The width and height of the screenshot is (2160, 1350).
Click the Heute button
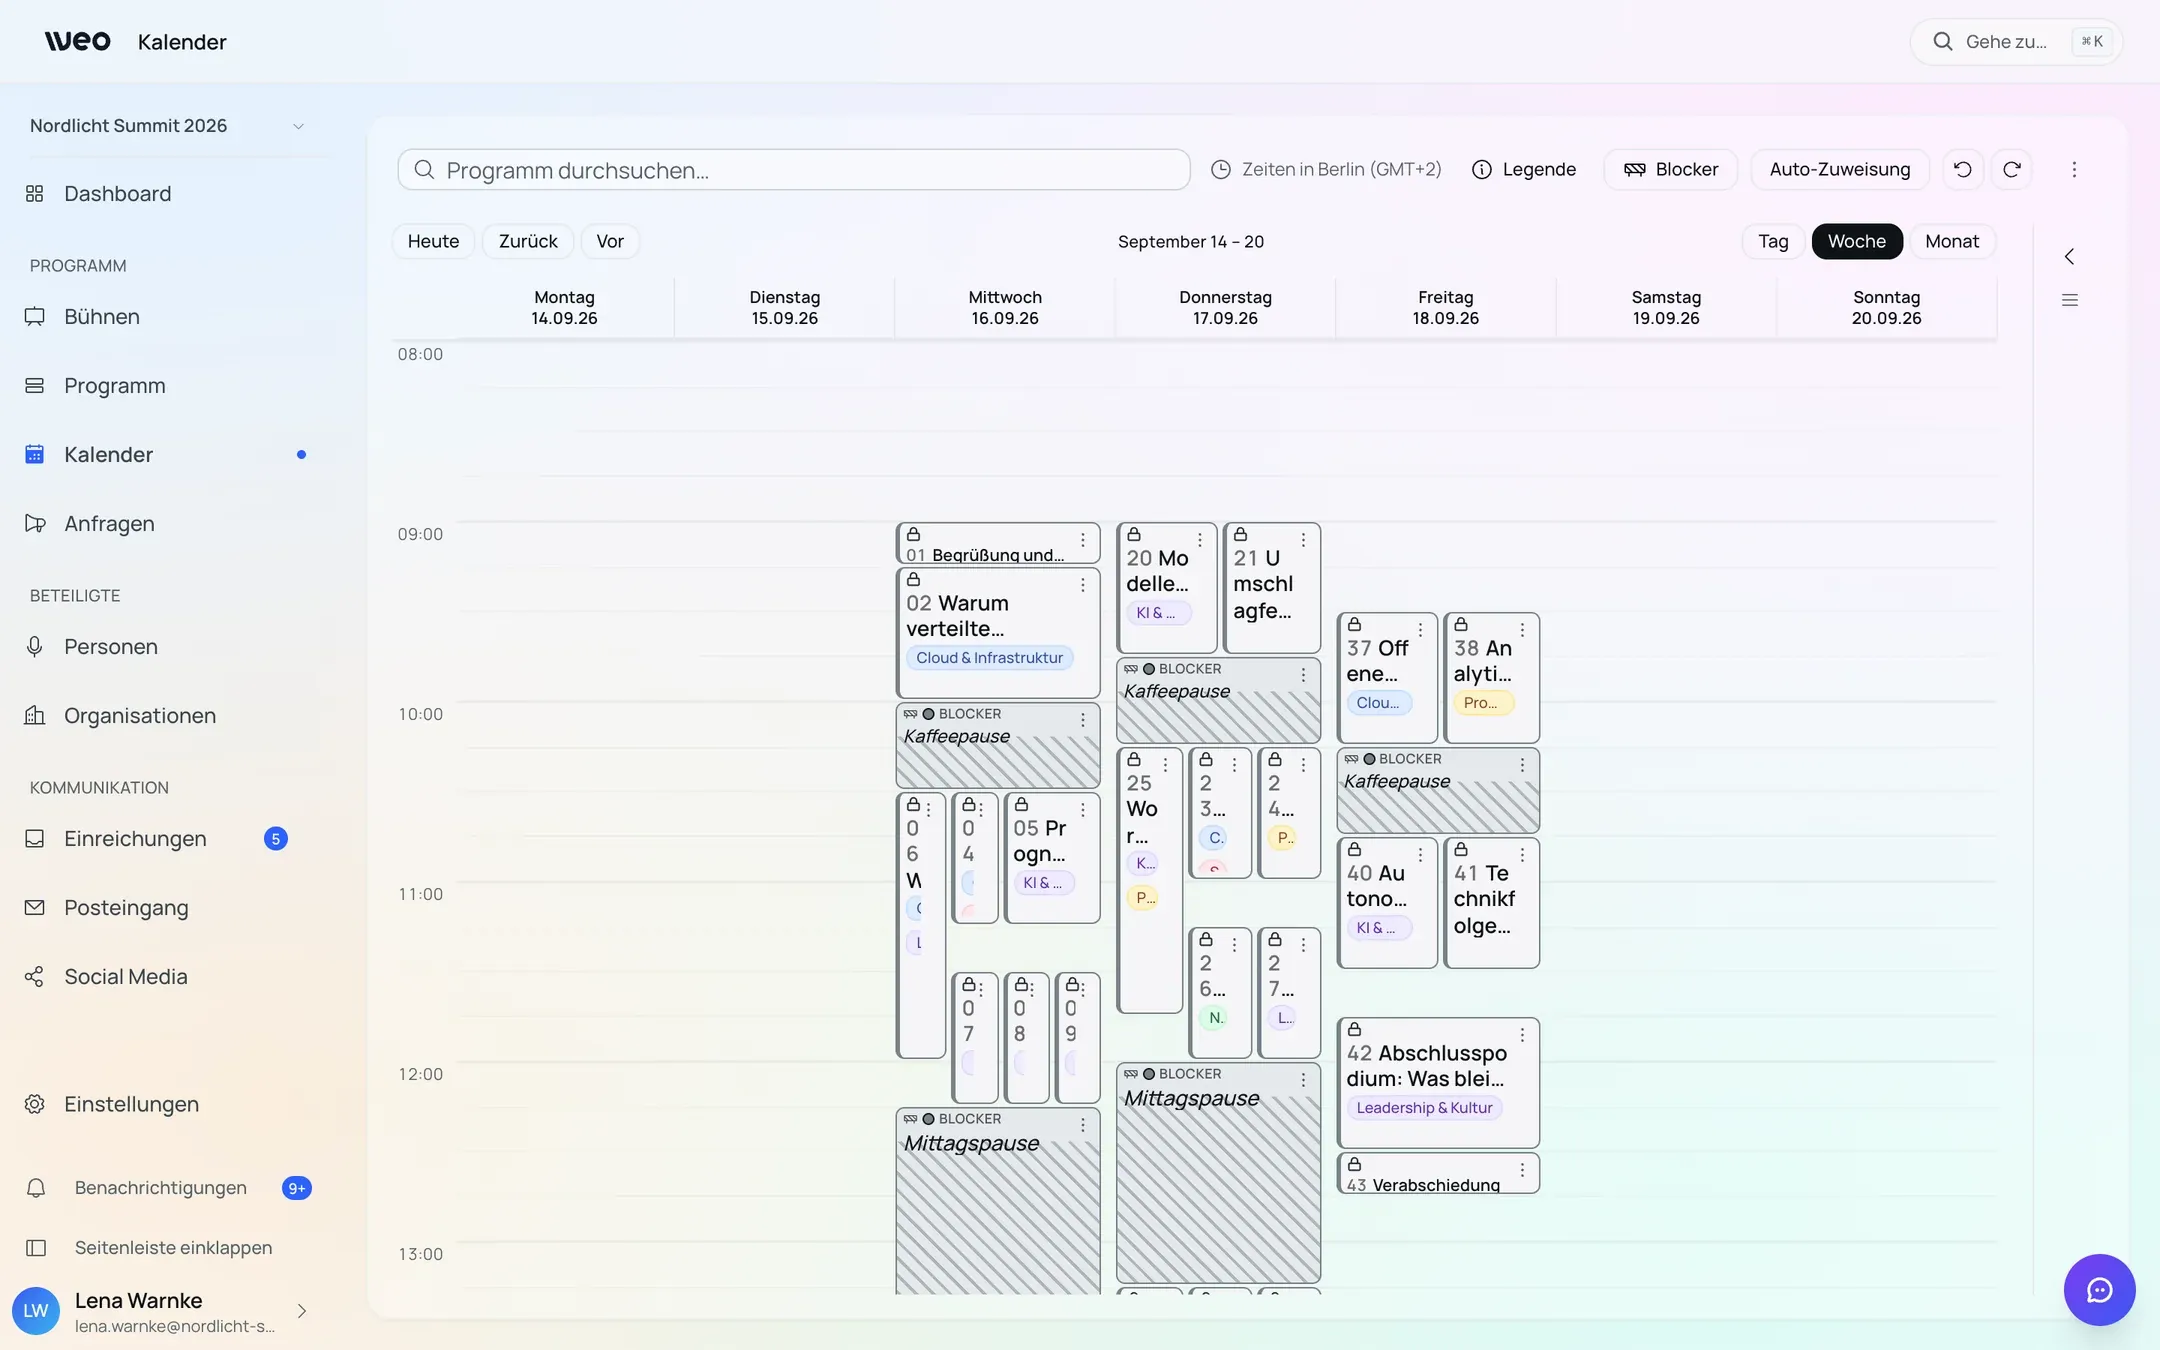point(433,242)
